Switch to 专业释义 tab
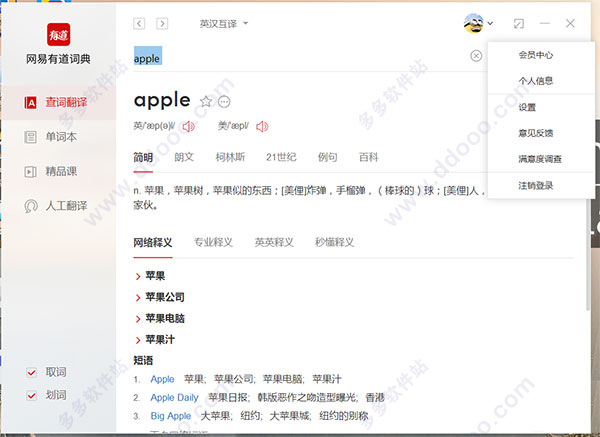 coord(213,242)
